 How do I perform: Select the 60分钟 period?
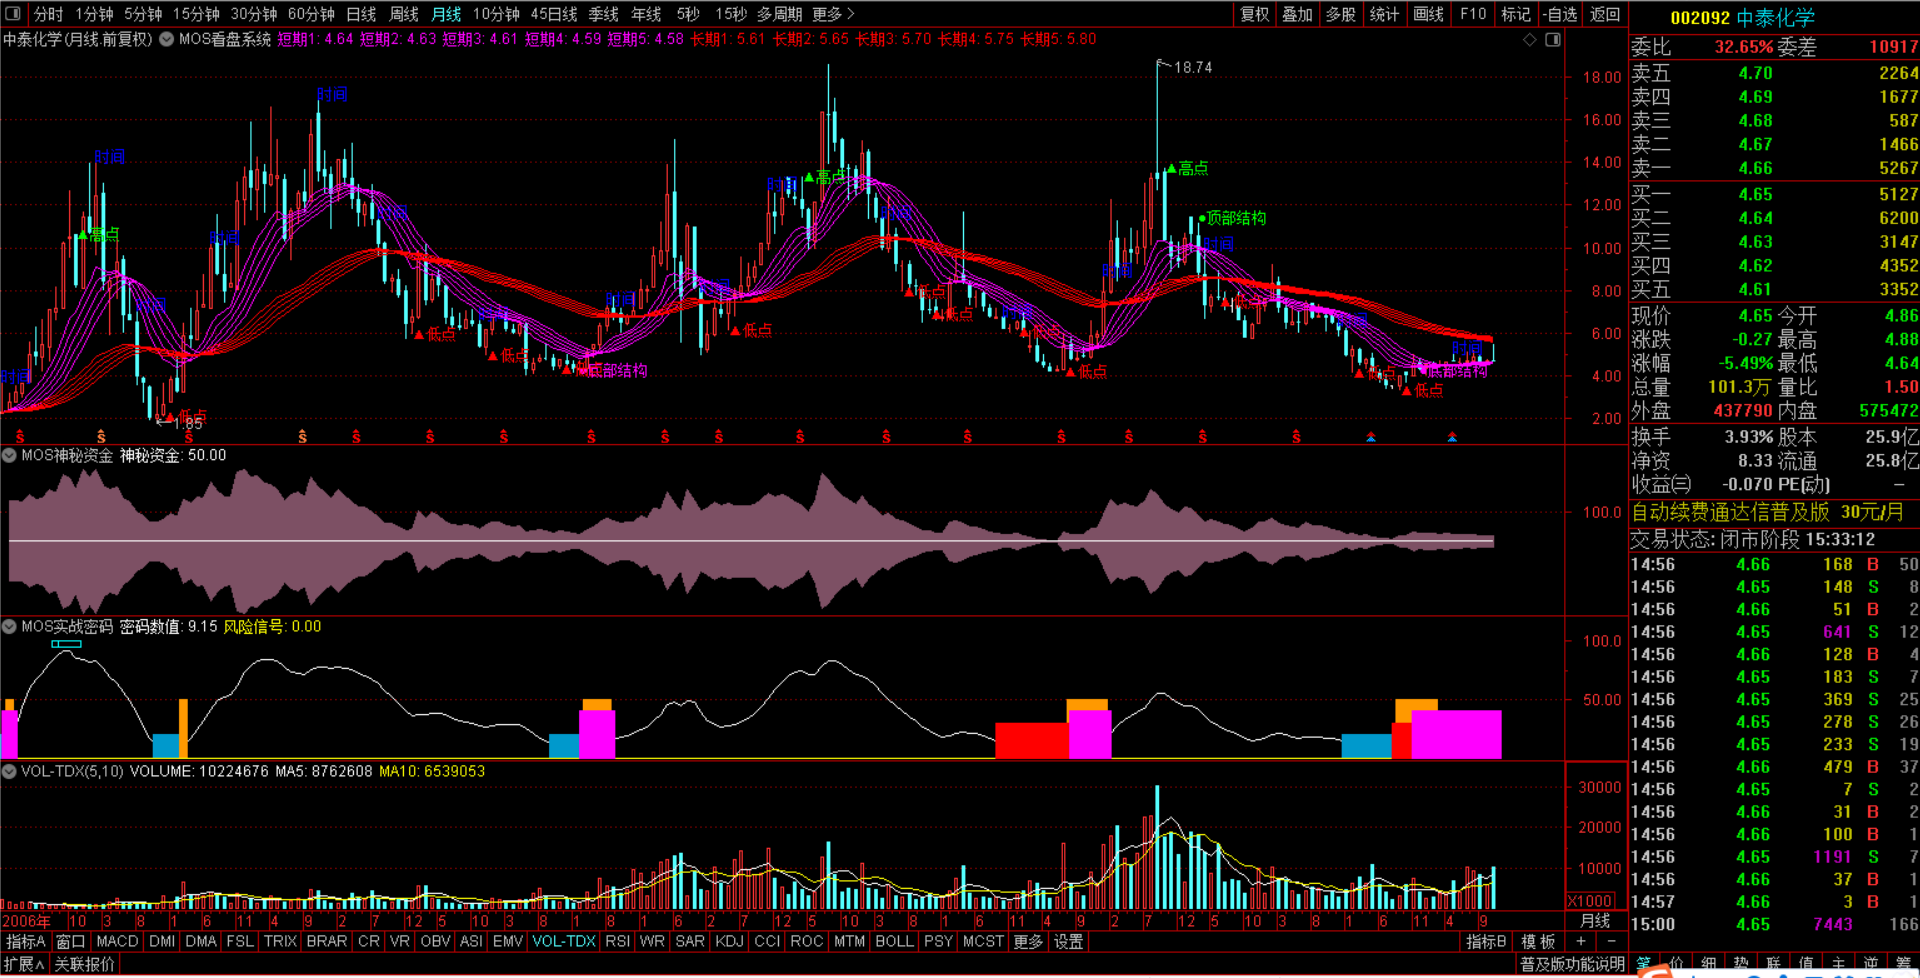(311, 14)
